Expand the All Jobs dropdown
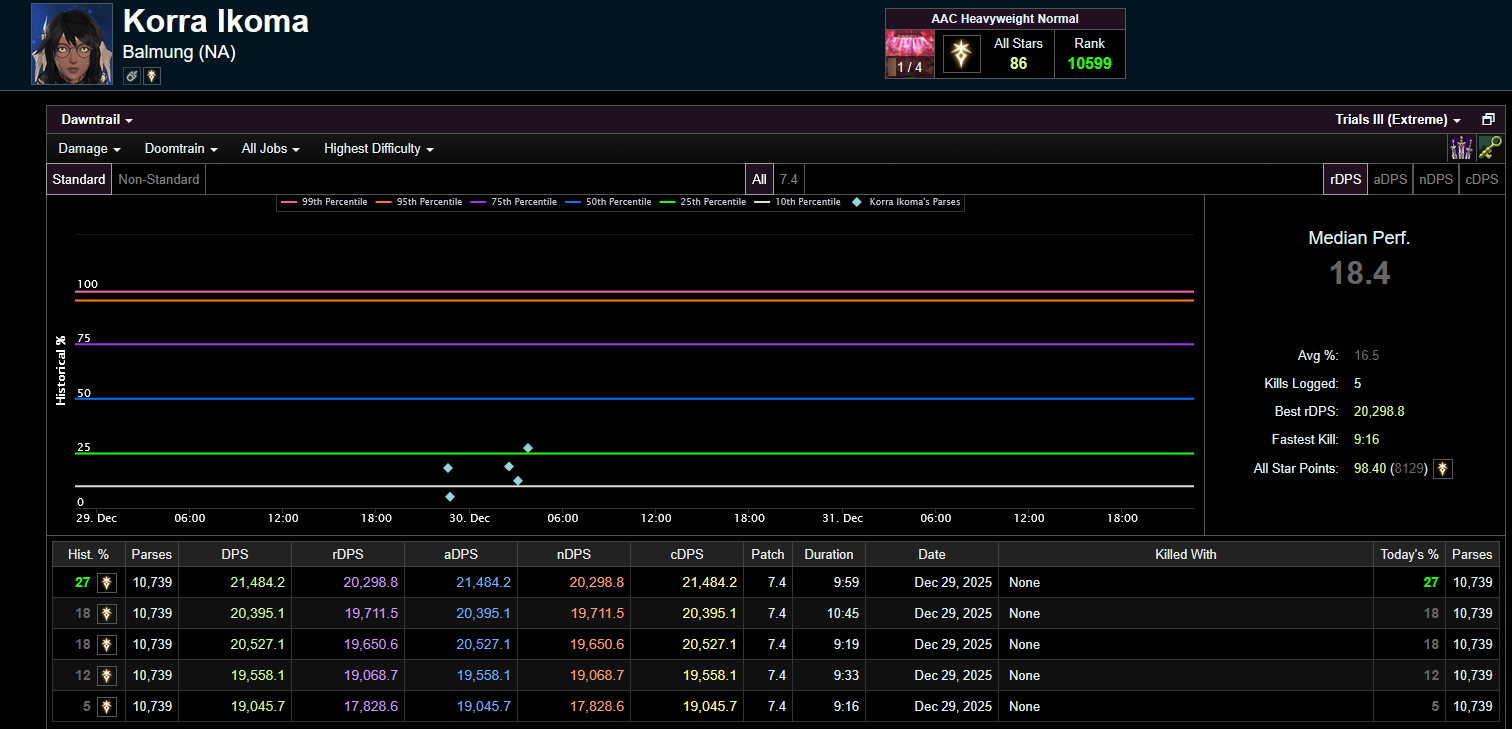1512x729 pixels. click(270, 148)
